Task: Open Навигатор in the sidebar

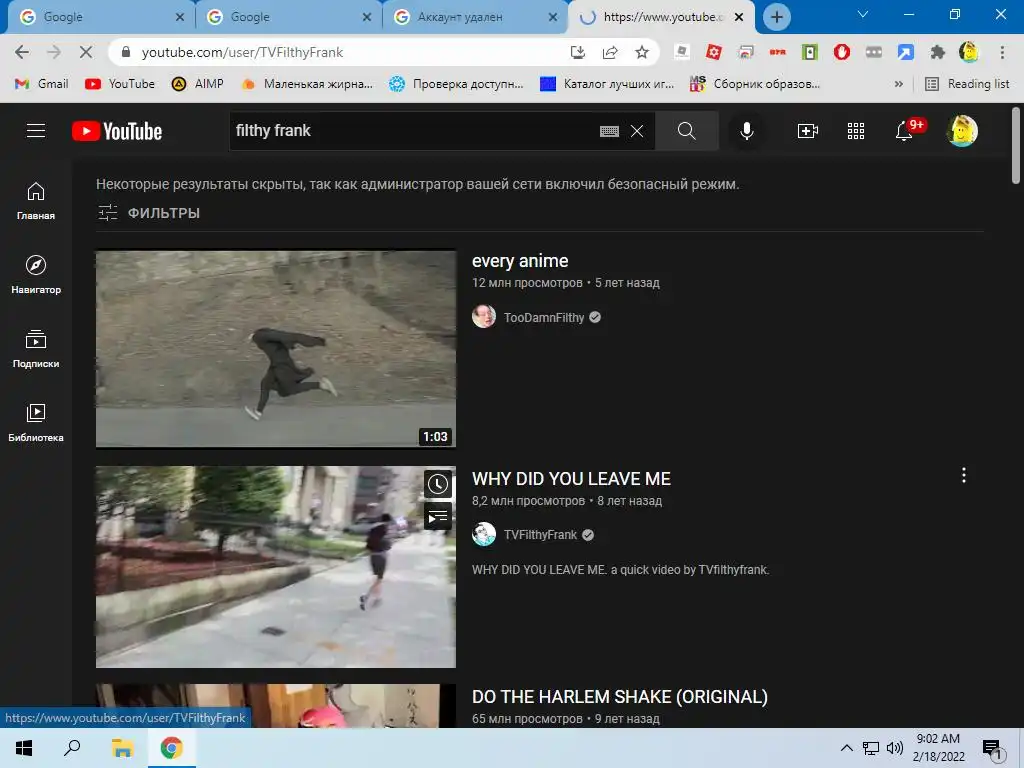Action: [36, 275]
